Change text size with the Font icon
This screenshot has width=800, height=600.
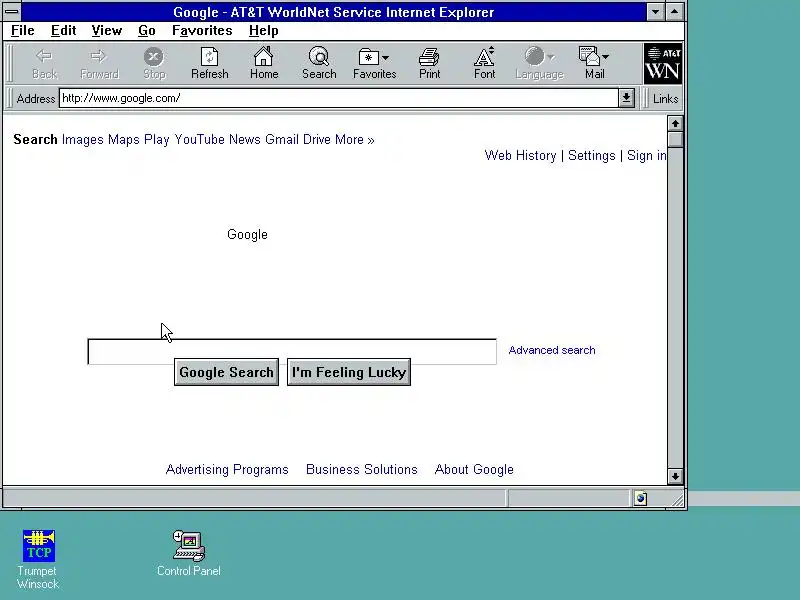pos(484,56)
